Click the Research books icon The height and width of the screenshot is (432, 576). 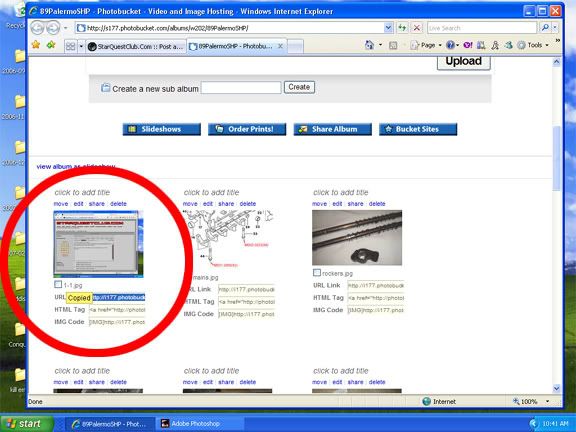[x=481, y=45]
